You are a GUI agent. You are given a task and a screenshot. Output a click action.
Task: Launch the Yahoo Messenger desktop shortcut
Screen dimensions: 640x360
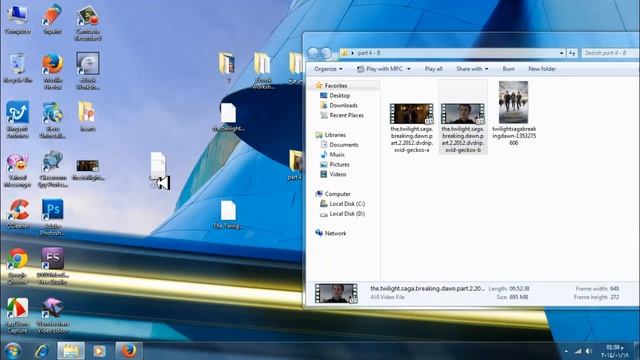click(x=18, y=170)
